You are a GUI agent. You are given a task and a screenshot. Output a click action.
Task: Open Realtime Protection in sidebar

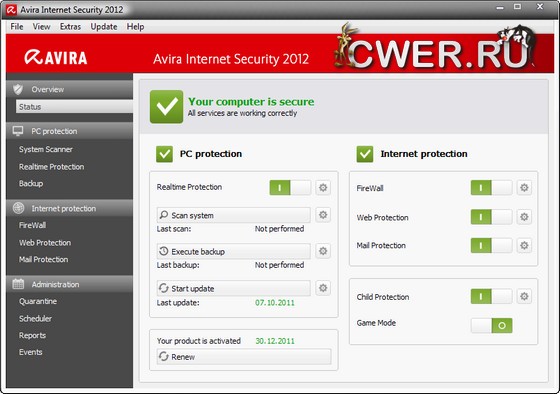(51, 166)
